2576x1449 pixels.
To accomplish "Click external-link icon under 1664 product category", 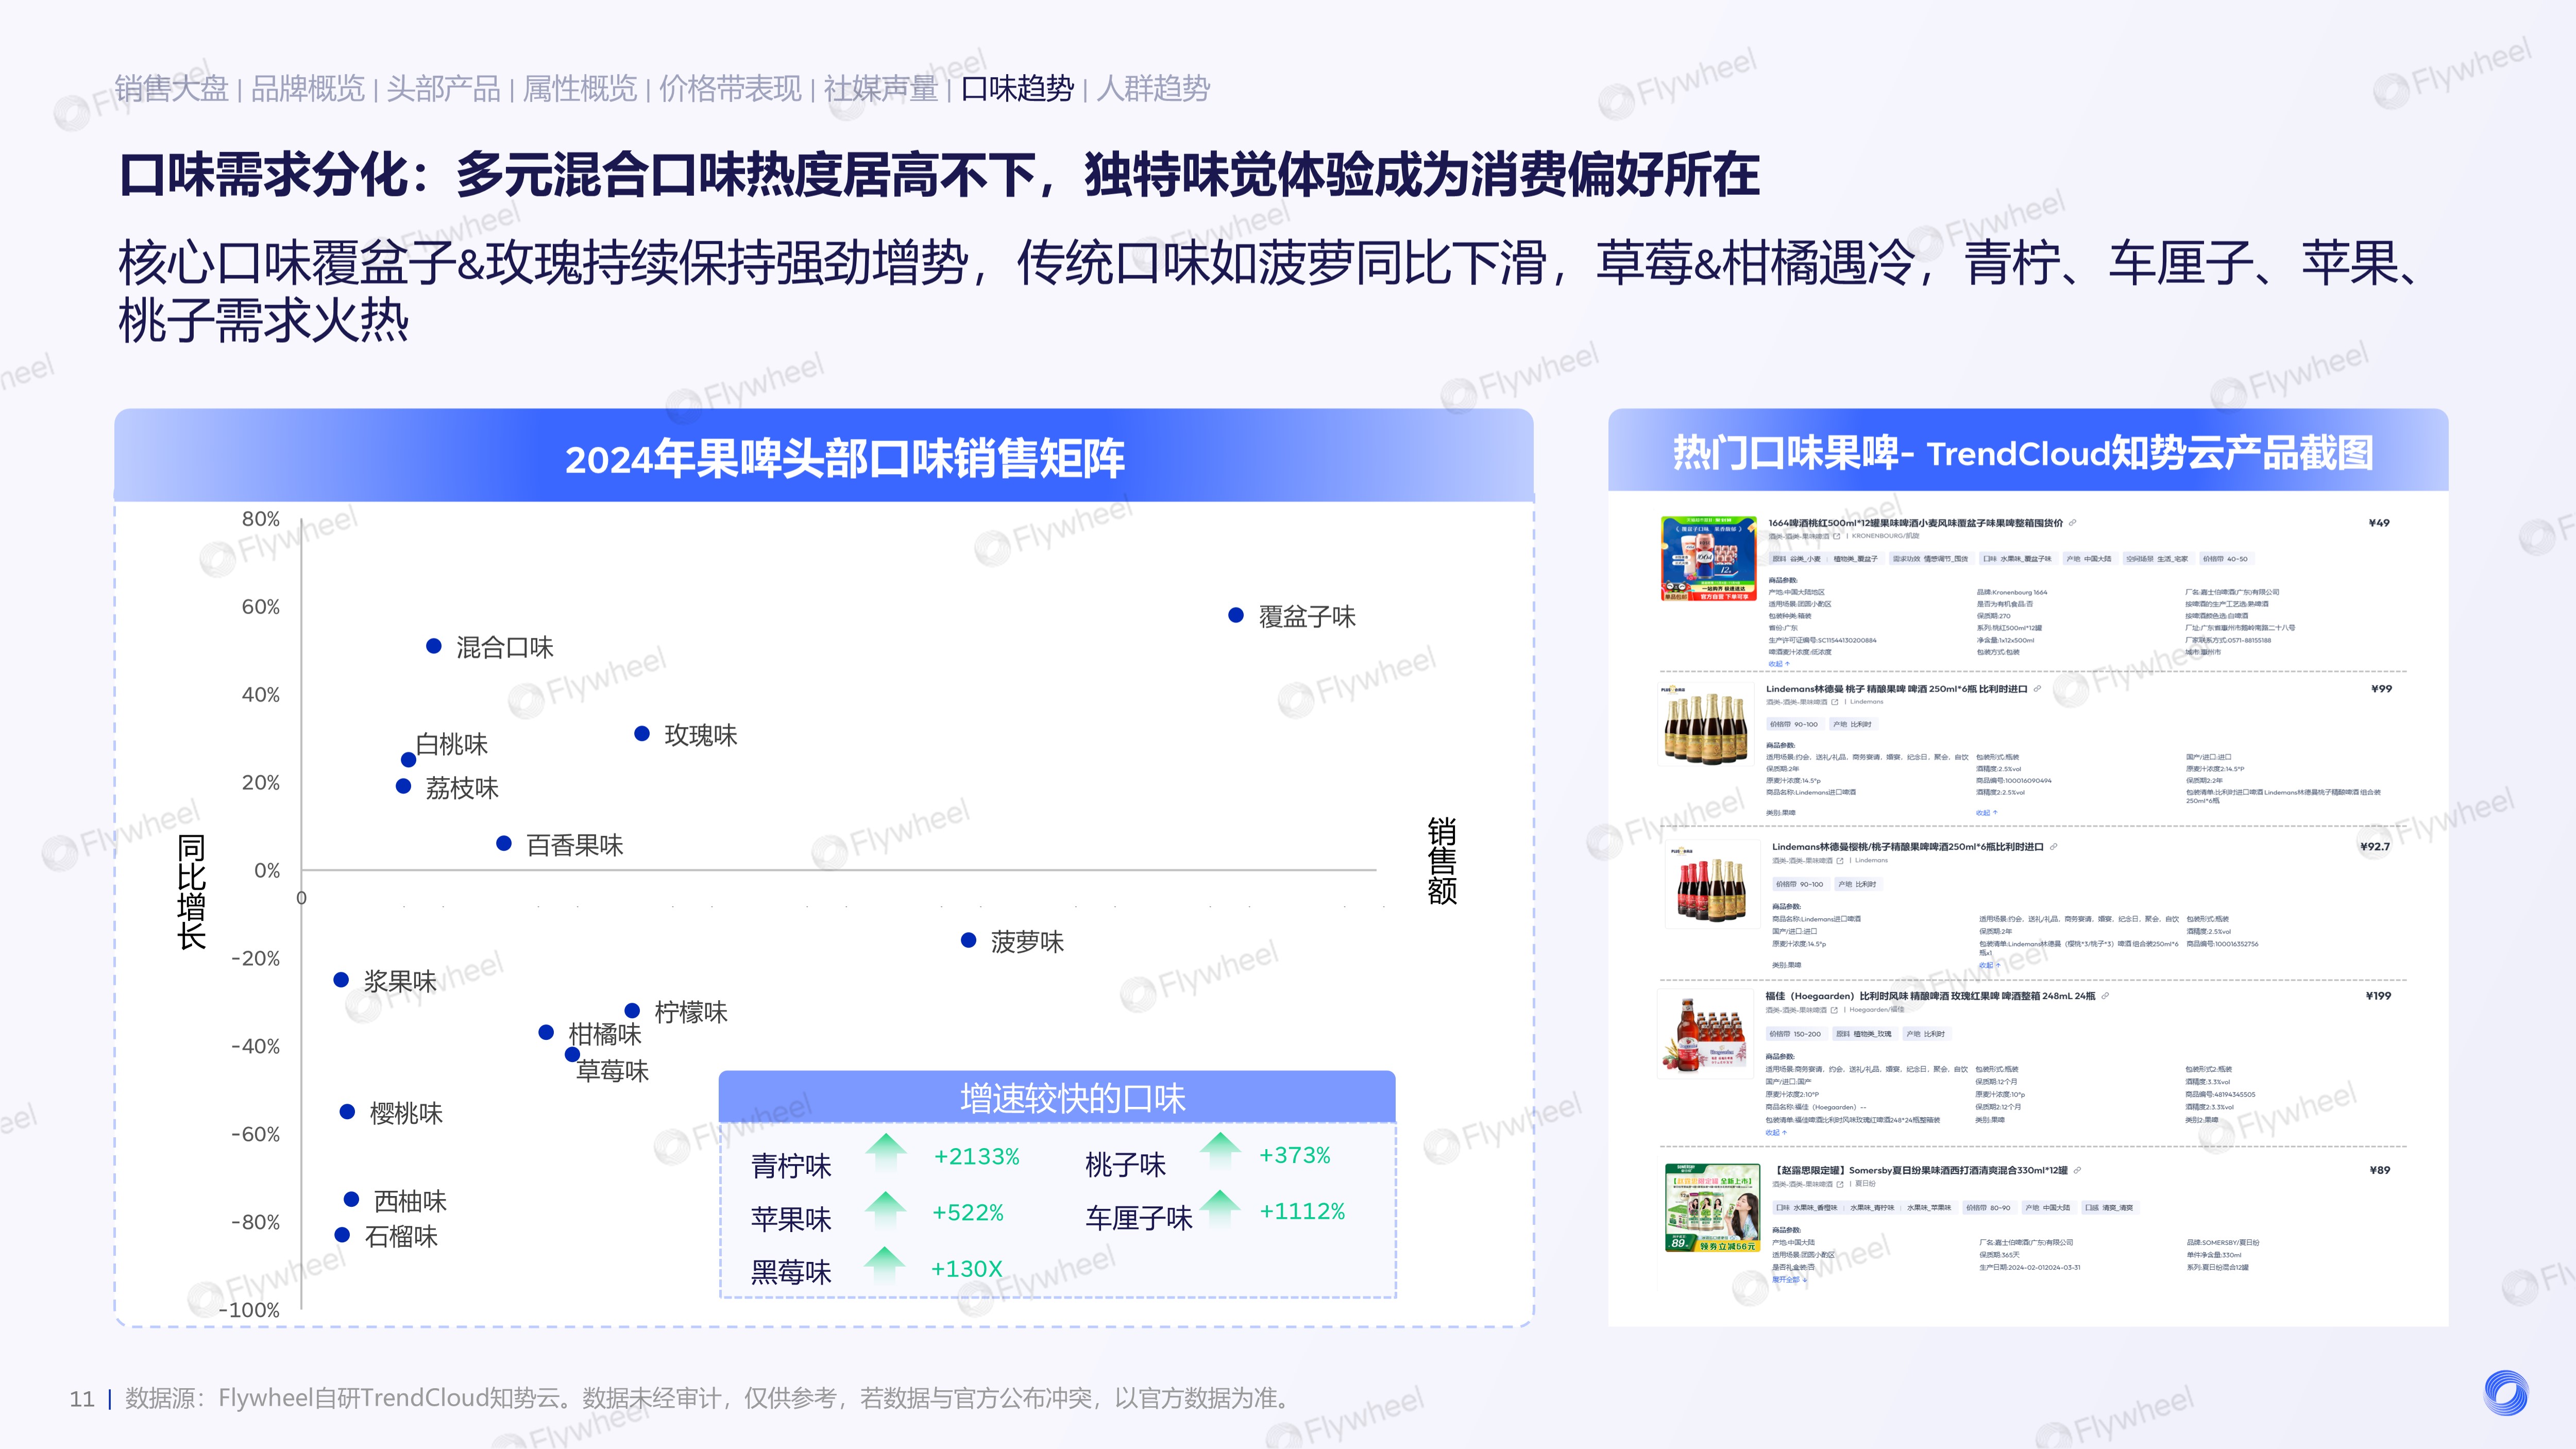I will tap(1836, 536).
